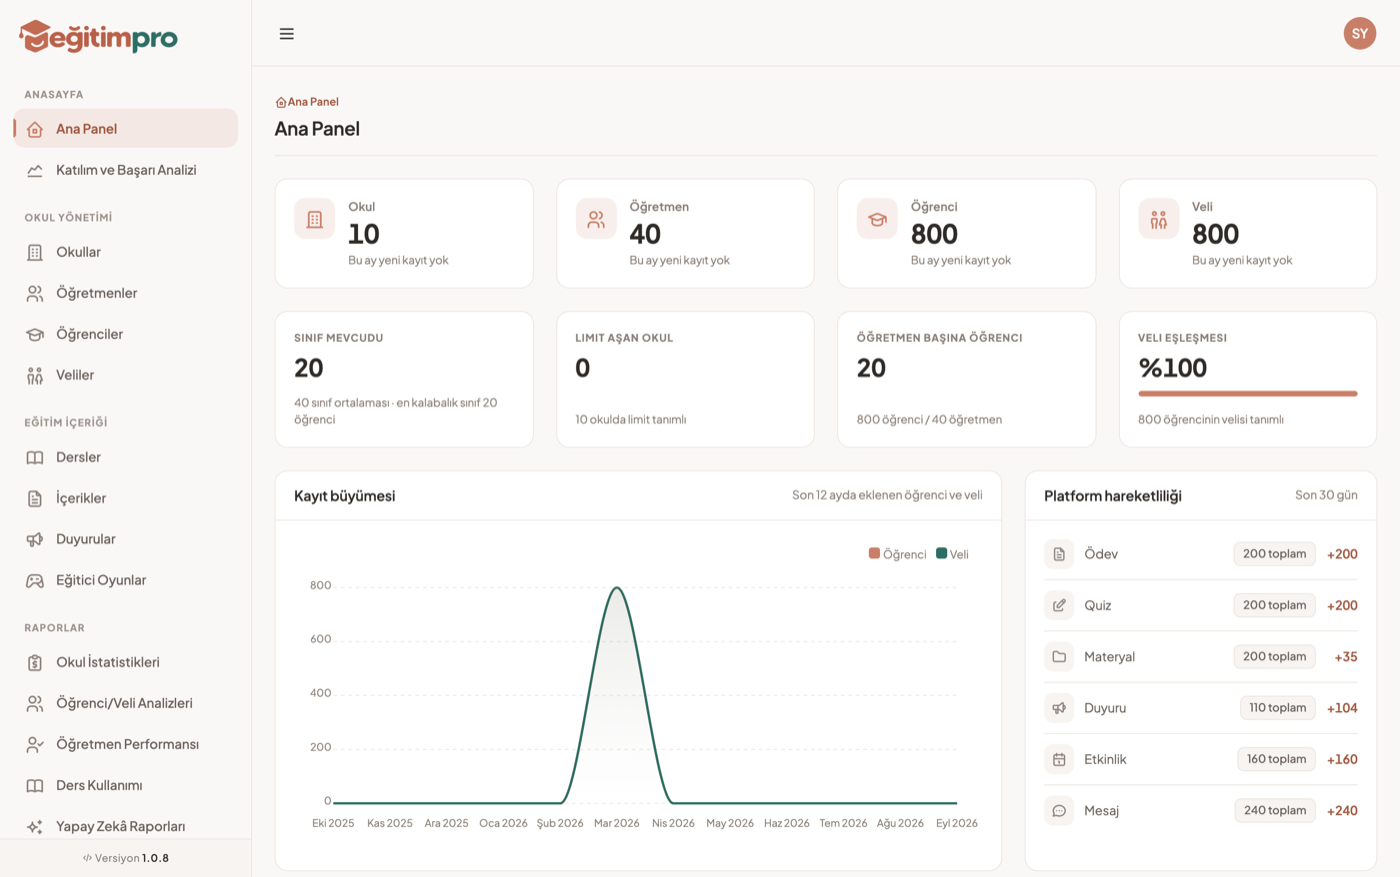Click the 200 toplam badge for Ödev
The width and height of the screenshot is (1400, 877).
[x=1274, y=554]
